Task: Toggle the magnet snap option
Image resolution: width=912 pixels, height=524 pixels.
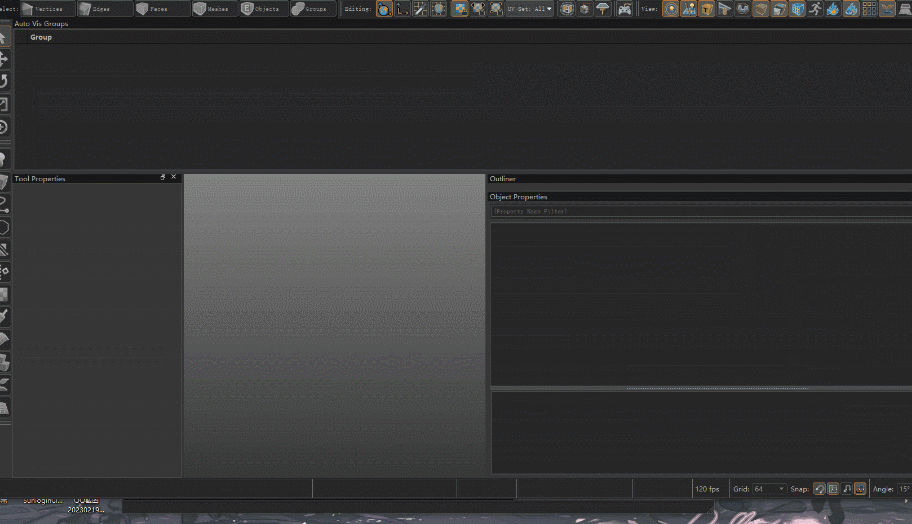Action: click(820, 489)
